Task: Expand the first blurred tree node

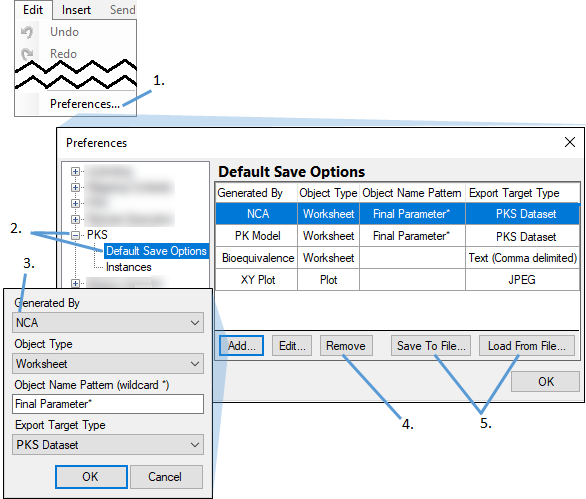Action: (x=75, y=172)
